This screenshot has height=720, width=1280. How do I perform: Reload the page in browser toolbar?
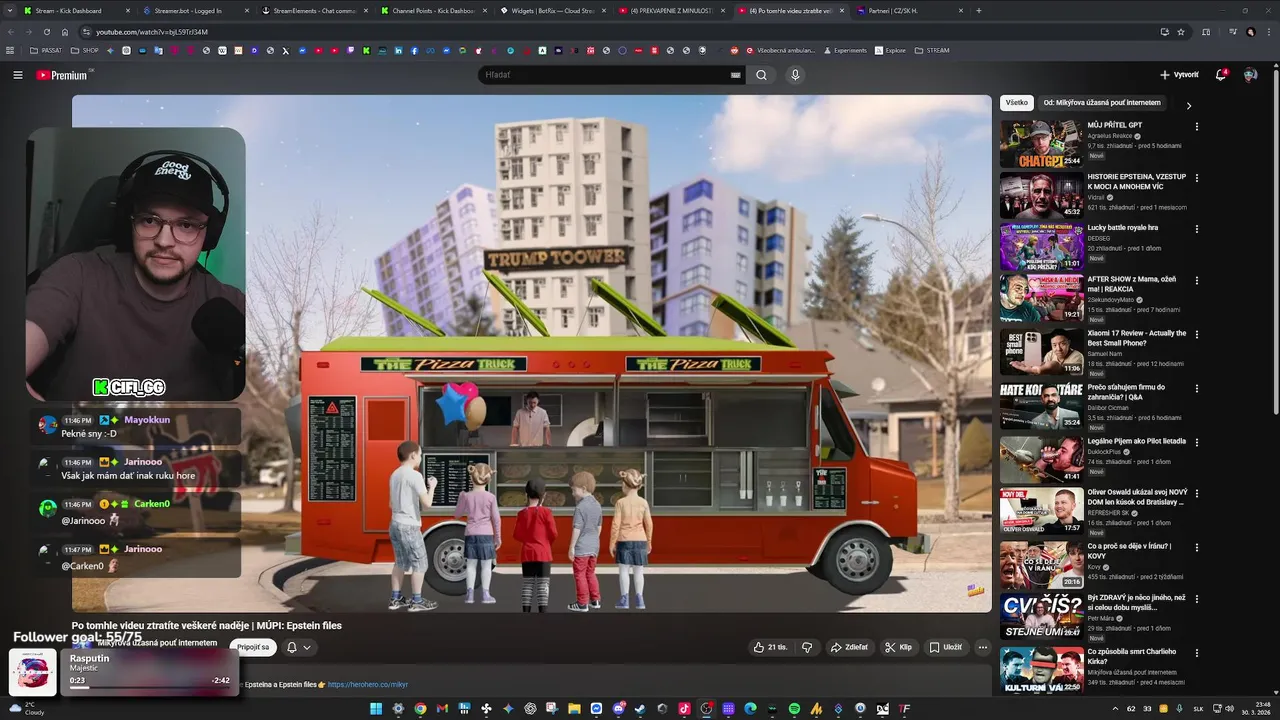point(46,32)
